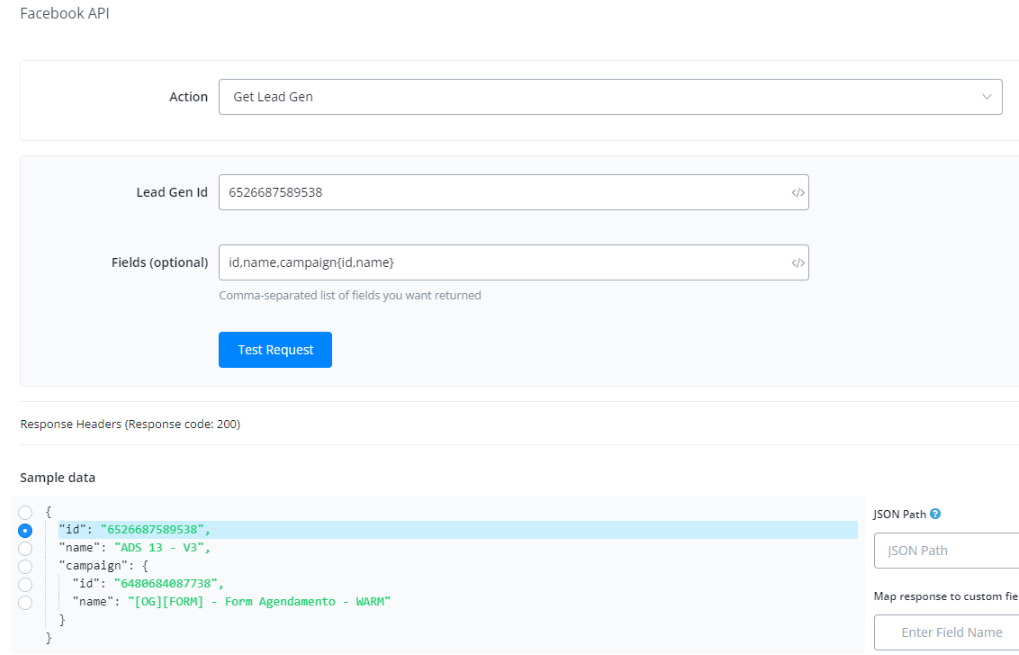Click the Enter Field Name input
The height and width of the screenshot is (655, 1019).
click(x=945, y=632)
